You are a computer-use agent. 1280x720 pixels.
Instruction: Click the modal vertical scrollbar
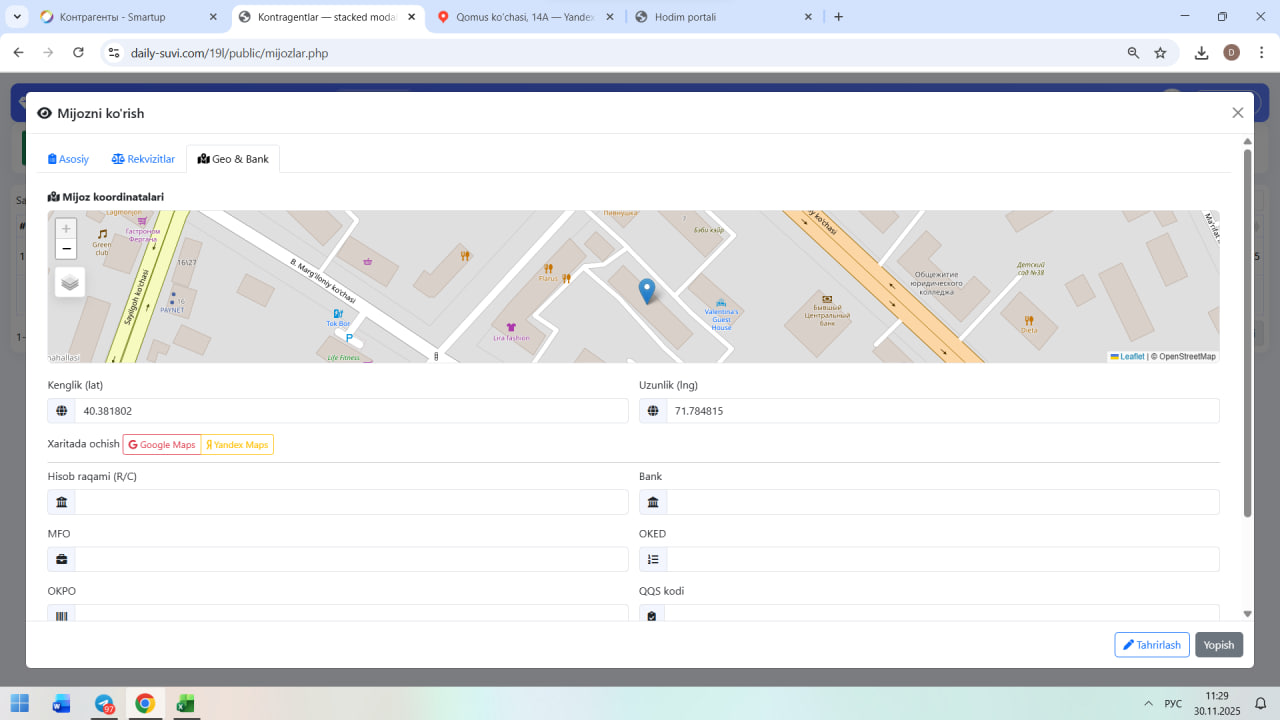(1247, 330)
